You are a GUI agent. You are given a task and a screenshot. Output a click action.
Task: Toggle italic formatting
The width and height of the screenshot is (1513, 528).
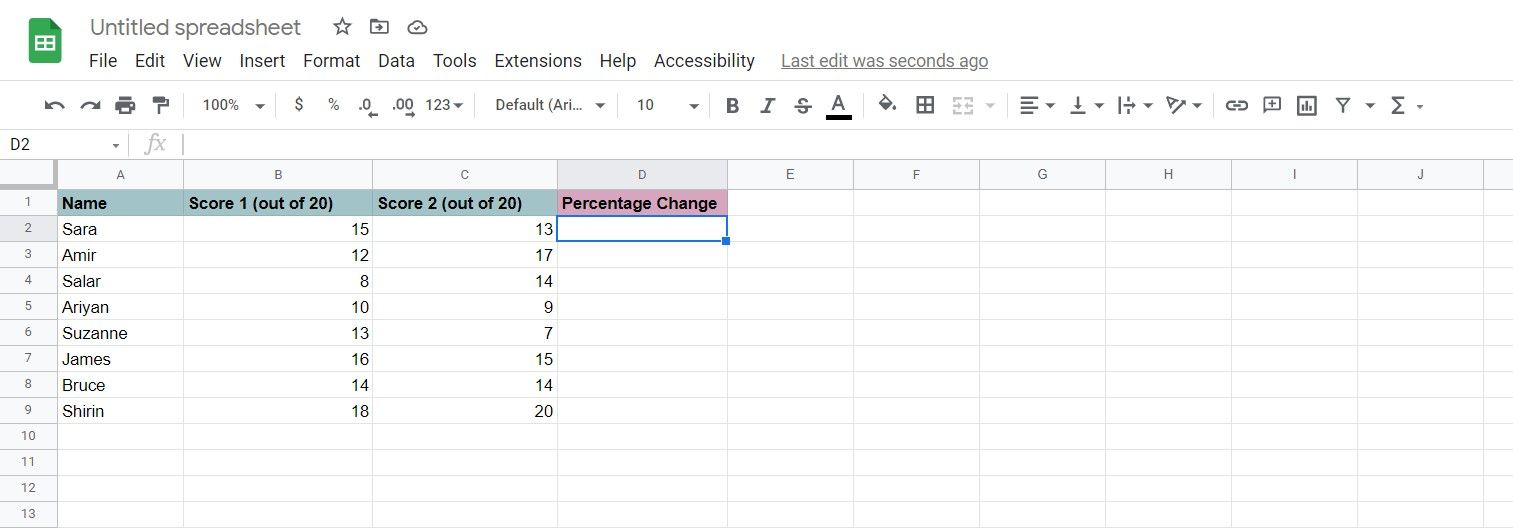pos(767,105)
